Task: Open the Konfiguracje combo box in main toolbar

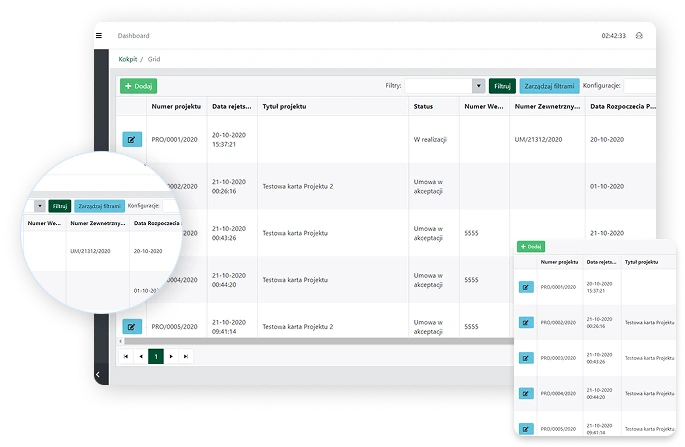Action: point(639,86)
